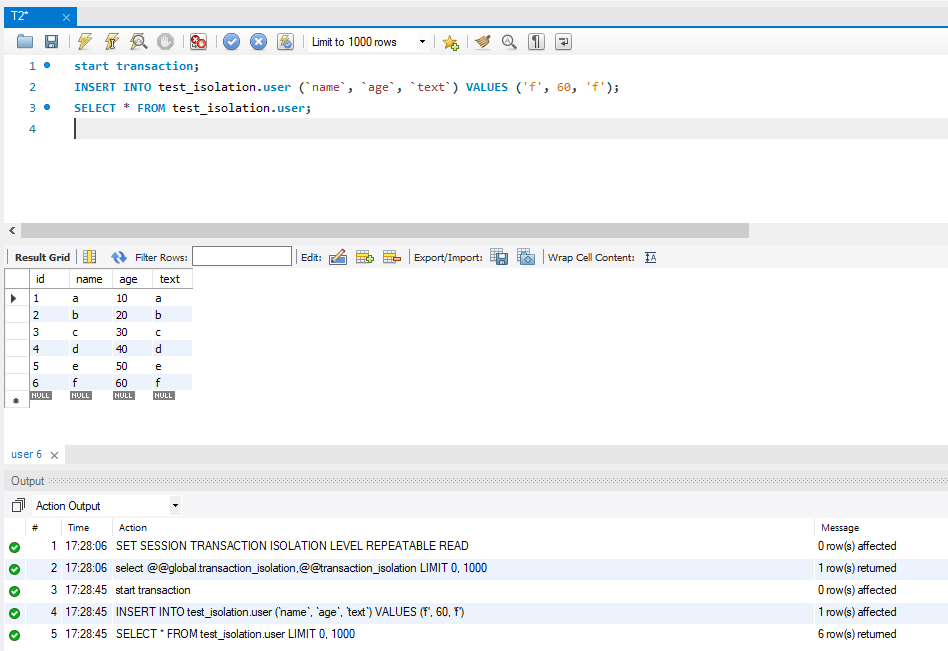Select the age cell with value 60
Viewport: 948px width, 651px height.
(x=131, y=383)
